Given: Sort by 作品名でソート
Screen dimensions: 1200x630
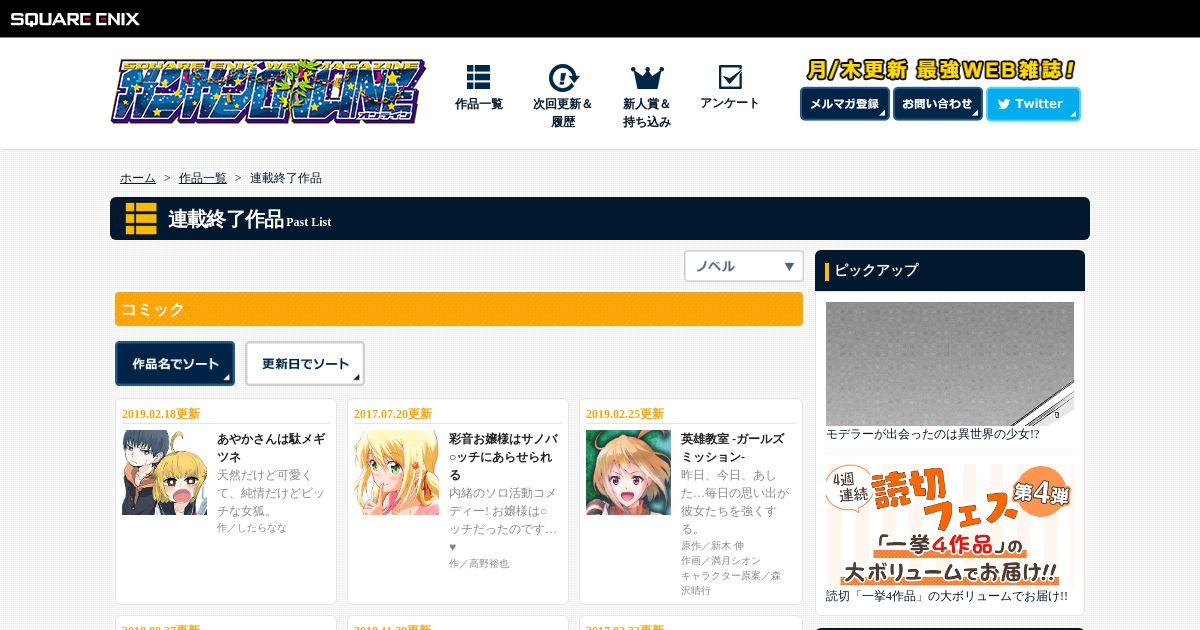Looking at the screenshot, I should click(175, 364).
